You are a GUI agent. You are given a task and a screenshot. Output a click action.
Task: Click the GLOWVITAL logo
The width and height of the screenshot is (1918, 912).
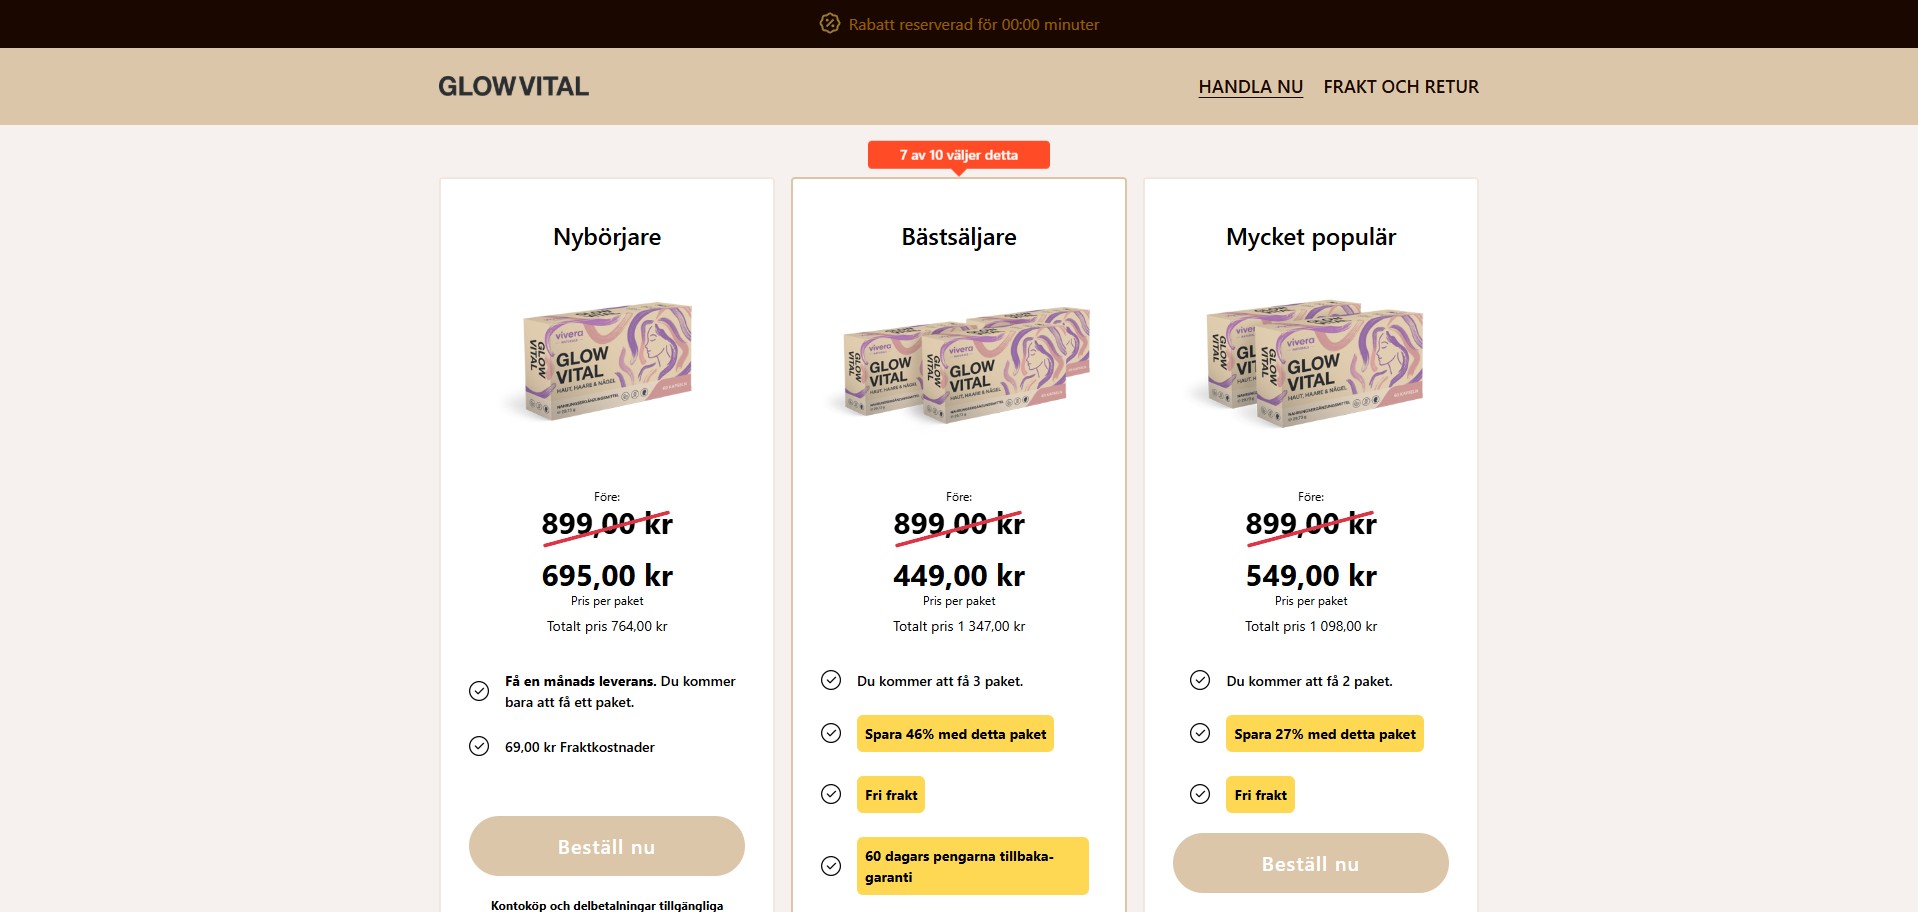click(513, 87)
